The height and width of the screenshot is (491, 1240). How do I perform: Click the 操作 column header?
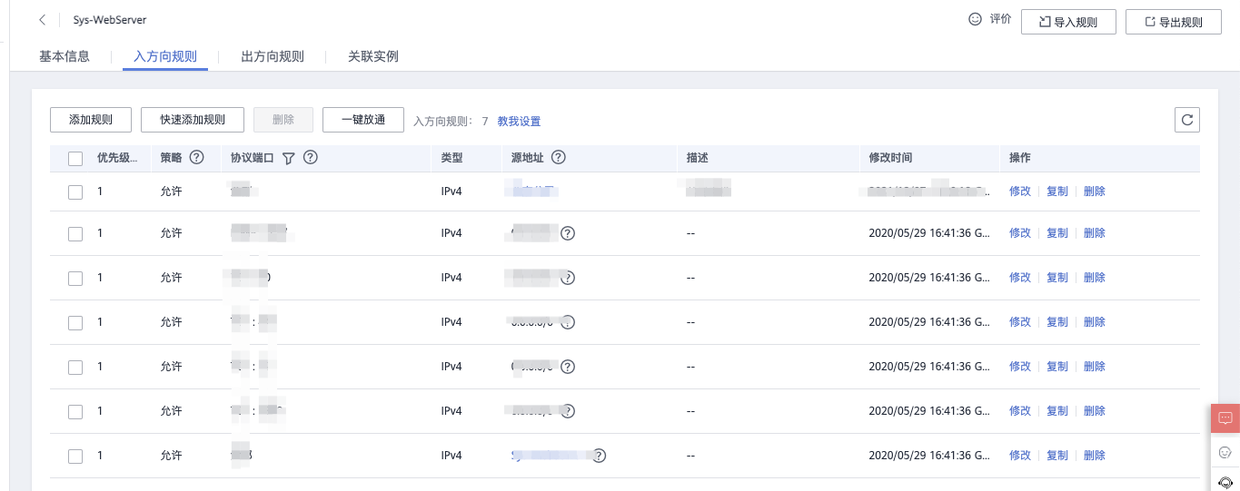[x=1020, y=158]
